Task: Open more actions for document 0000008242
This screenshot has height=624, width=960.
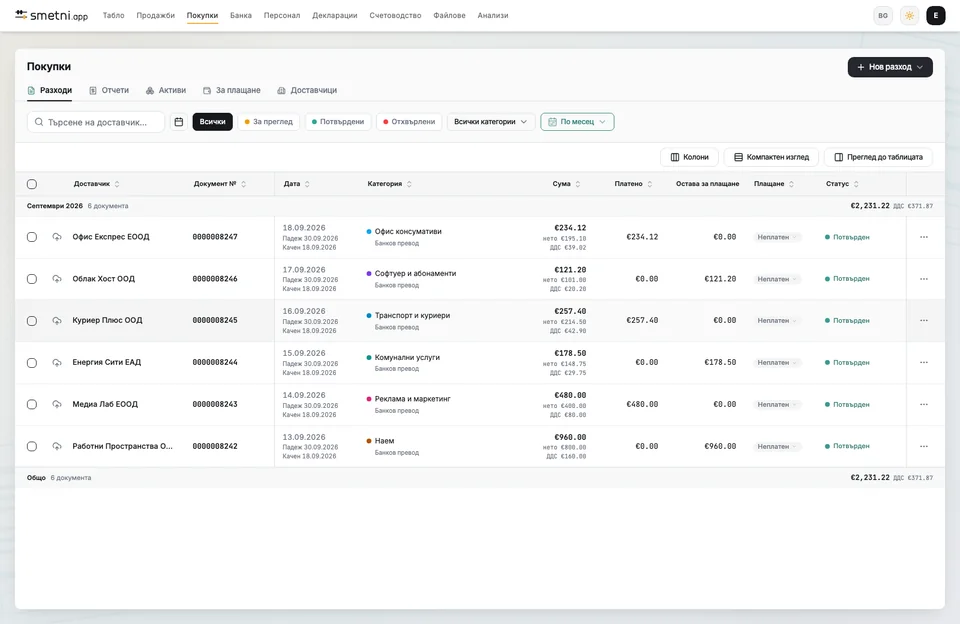Action: pyautogui.click(x=924, y=446)
